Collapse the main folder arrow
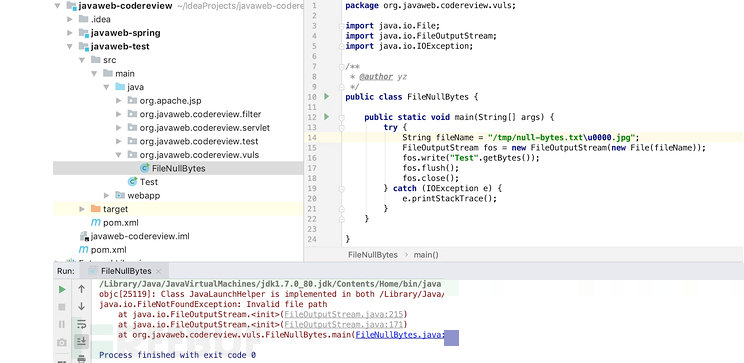Screen dimensions: 744x363 click(x=94, y=74)
